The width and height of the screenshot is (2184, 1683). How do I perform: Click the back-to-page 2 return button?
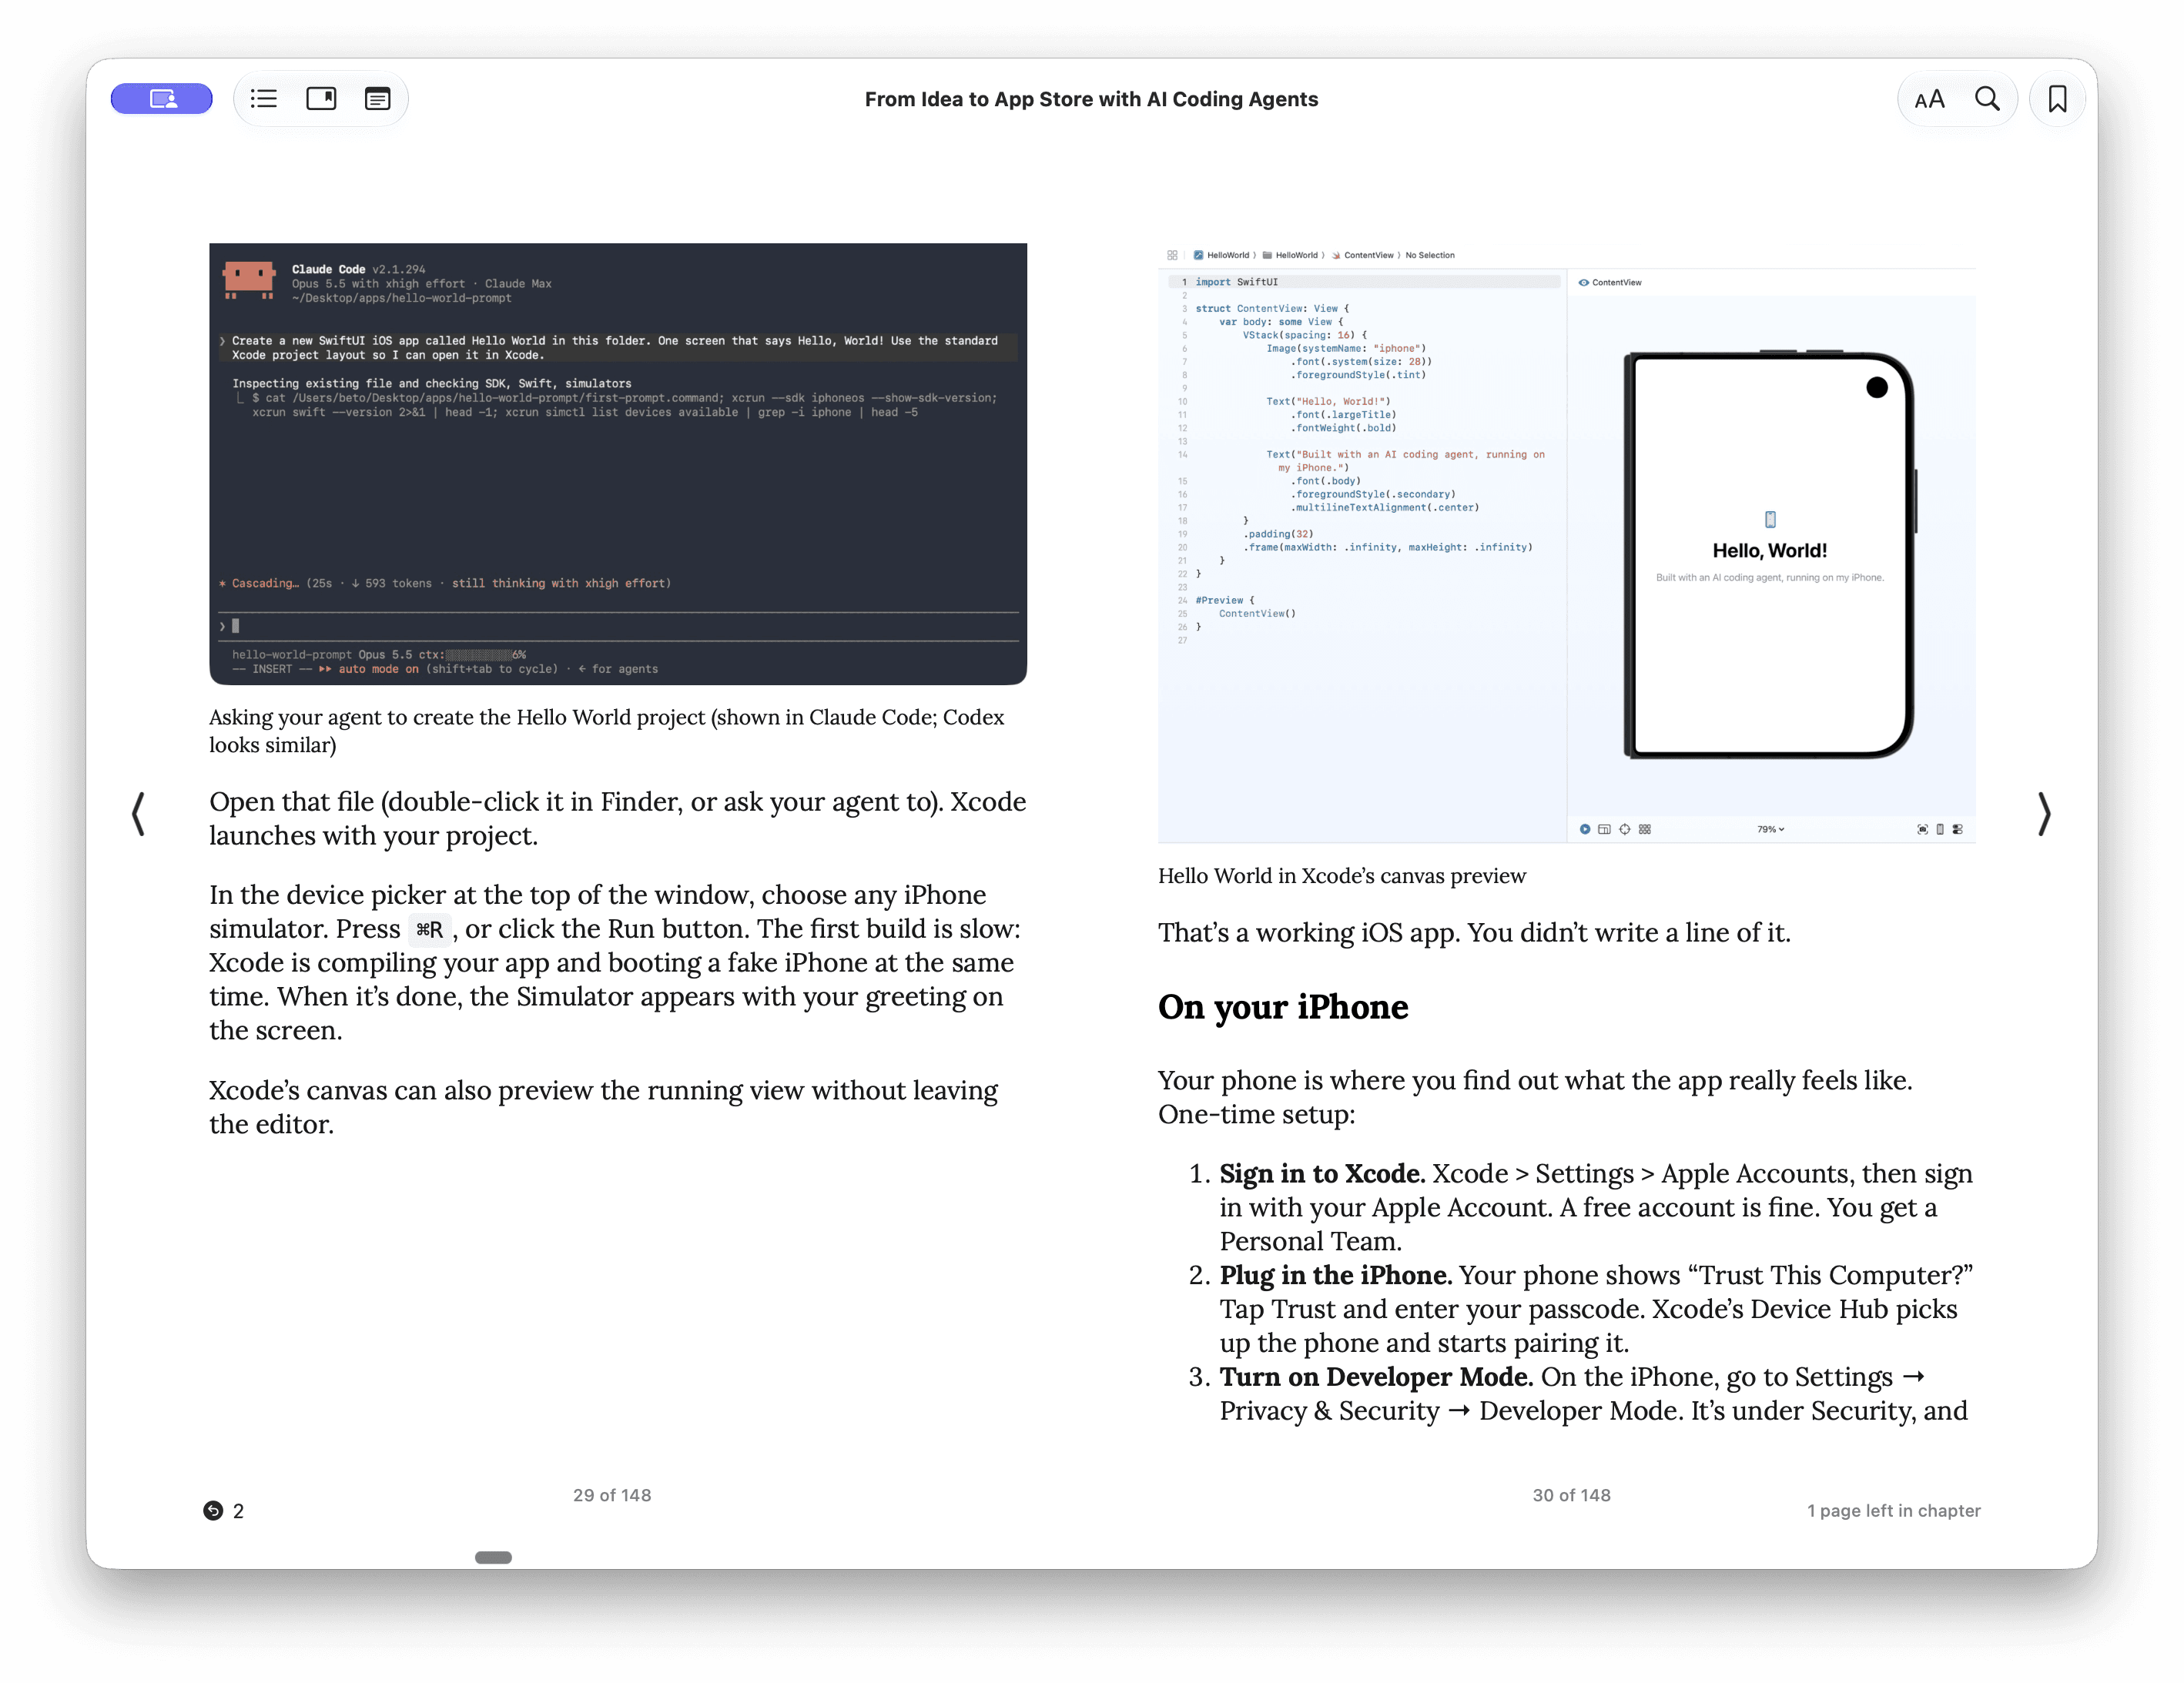(x=223, y=1510)
